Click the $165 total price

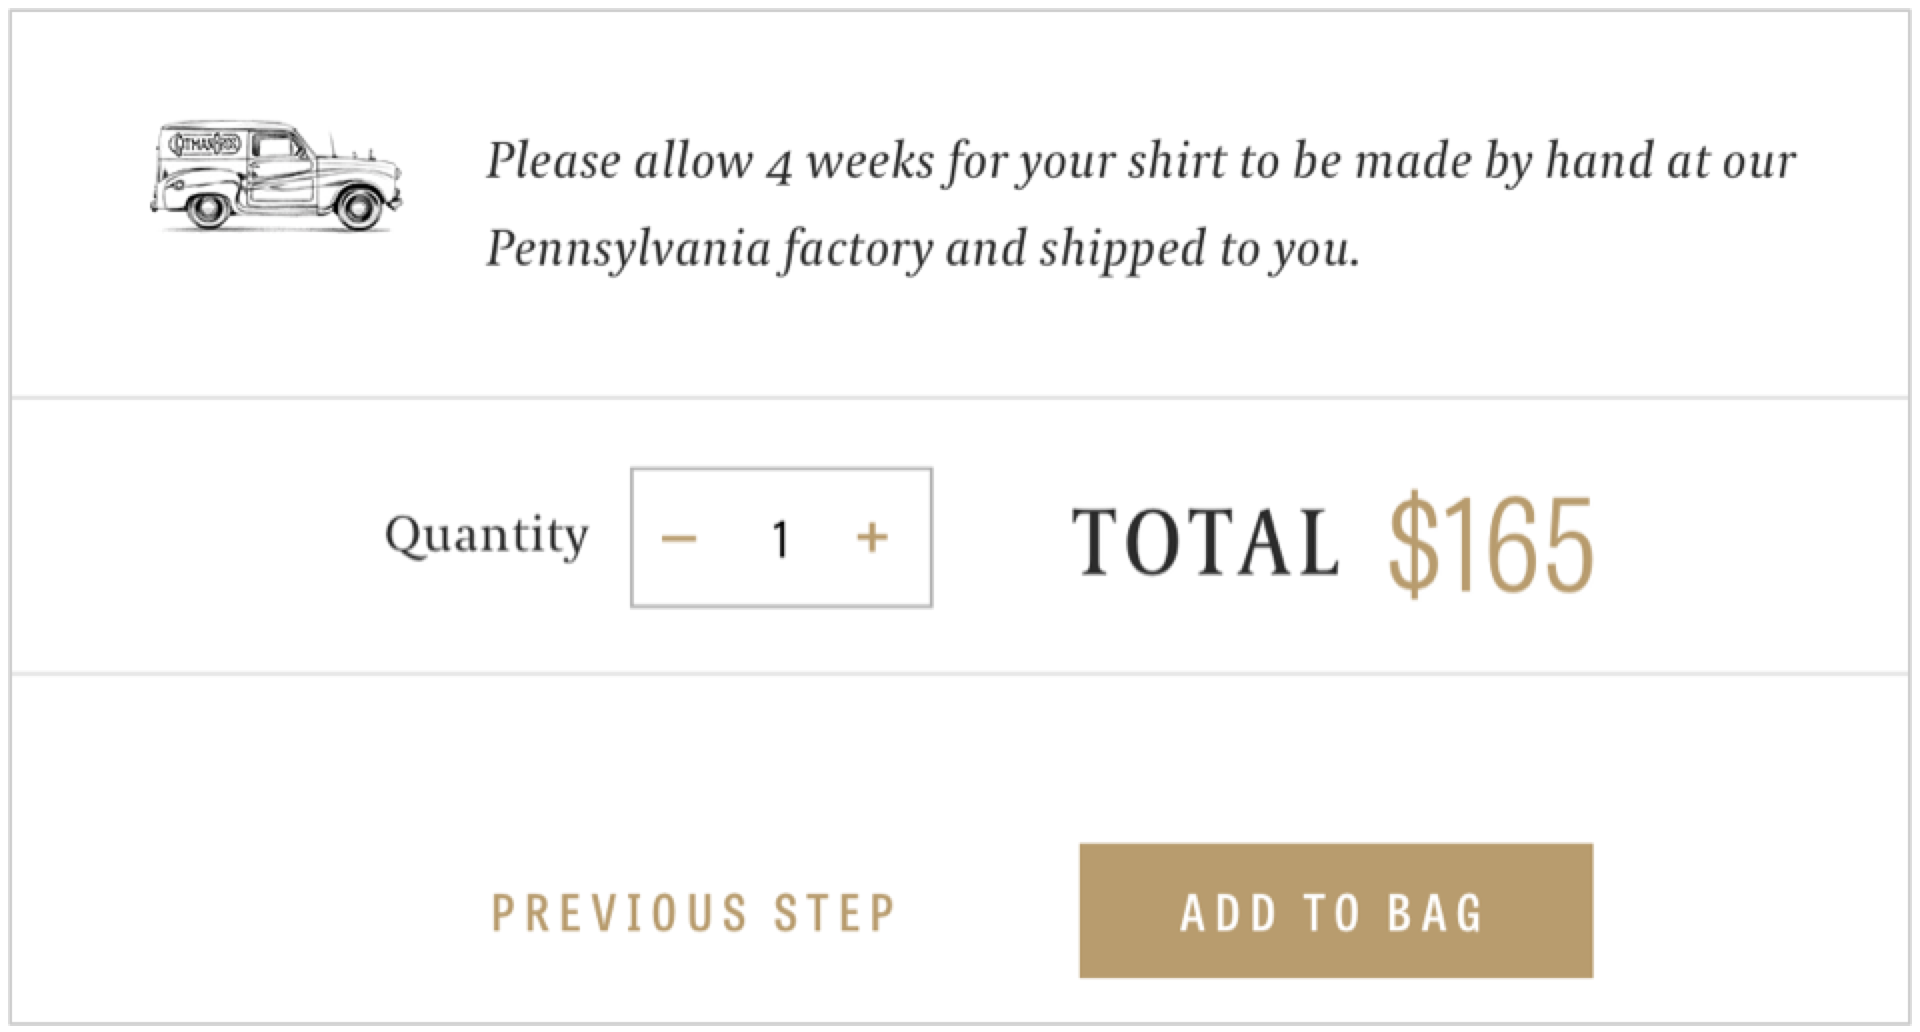tap(1490, 543)
